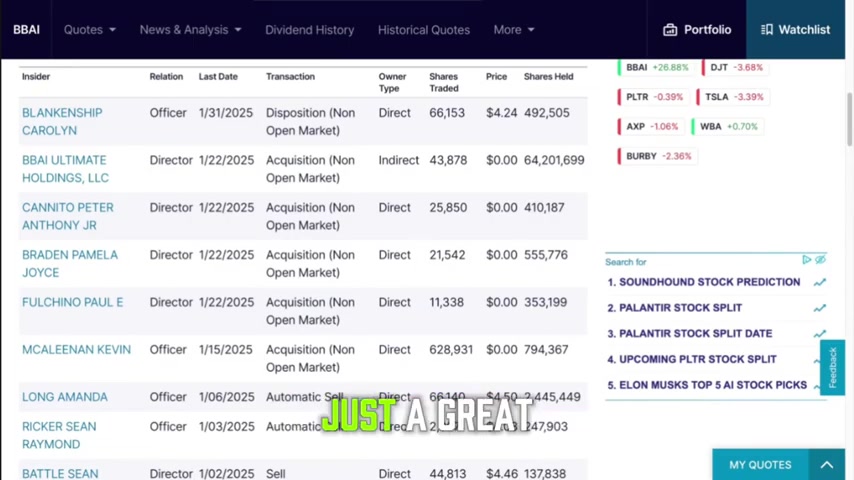Click the BBAI ticker in navigation bar
The height and width of the screenshot is (480, 854).
26,30
